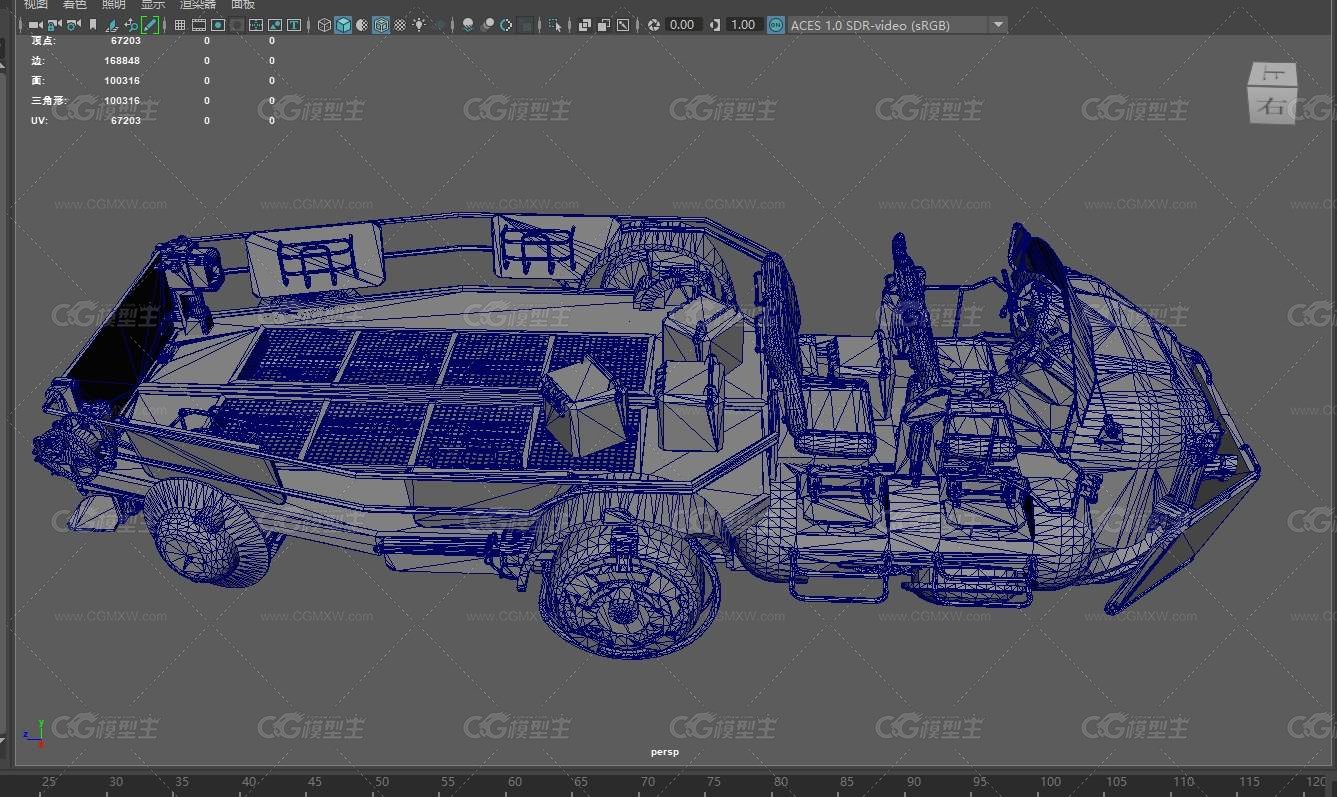Viewport: 1337px width, 797px height.
Task: Click X-Ray Active Components icon
Action: [x=603, y=25]
